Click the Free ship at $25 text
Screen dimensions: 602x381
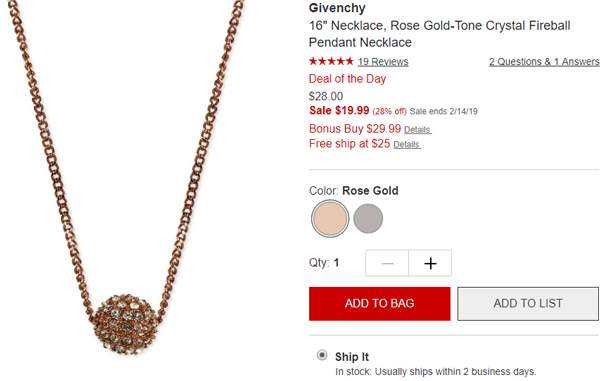(x=349, y=144)
